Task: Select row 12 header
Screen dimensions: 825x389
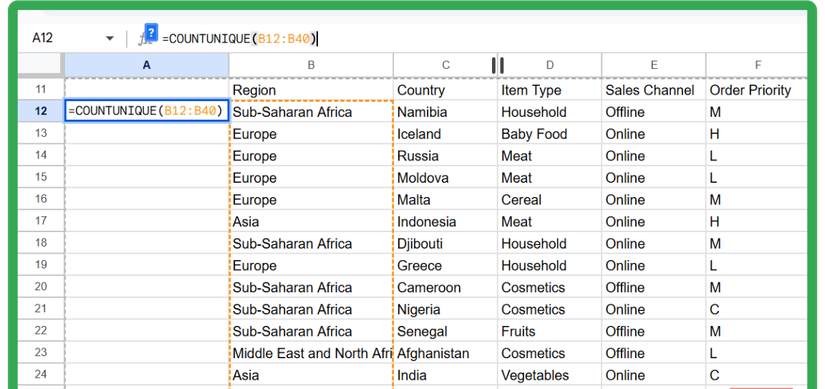Action: [x=41, y=111]
